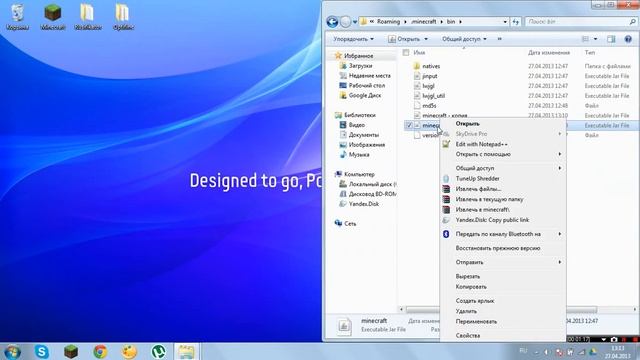
Task: Choose Переименовать in context menu
Action: point(503,322)
